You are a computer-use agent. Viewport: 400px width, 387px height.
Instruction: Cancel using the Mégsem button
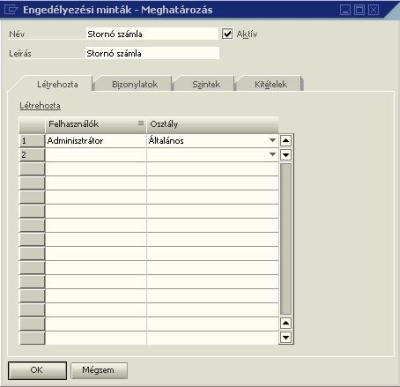[99, 370]
